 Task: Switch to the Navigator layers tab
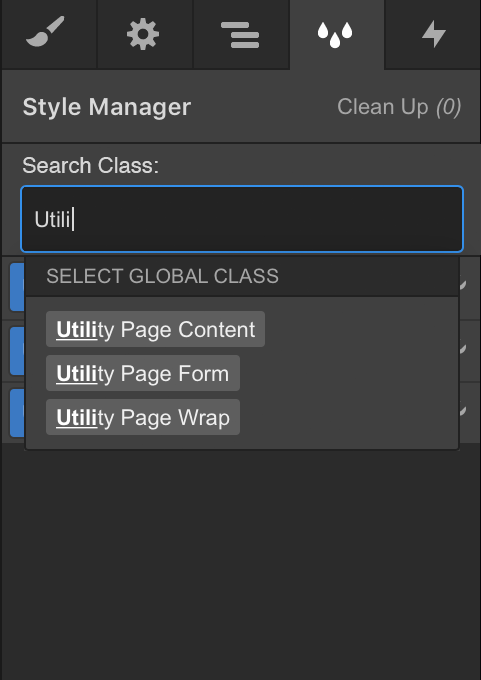(241, 34)
